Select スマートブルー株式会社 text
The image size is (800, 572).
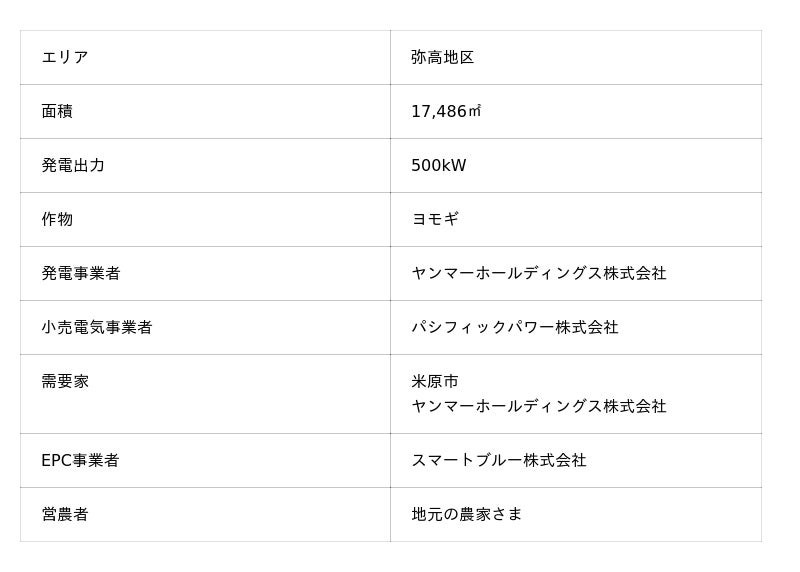point(498,461)
